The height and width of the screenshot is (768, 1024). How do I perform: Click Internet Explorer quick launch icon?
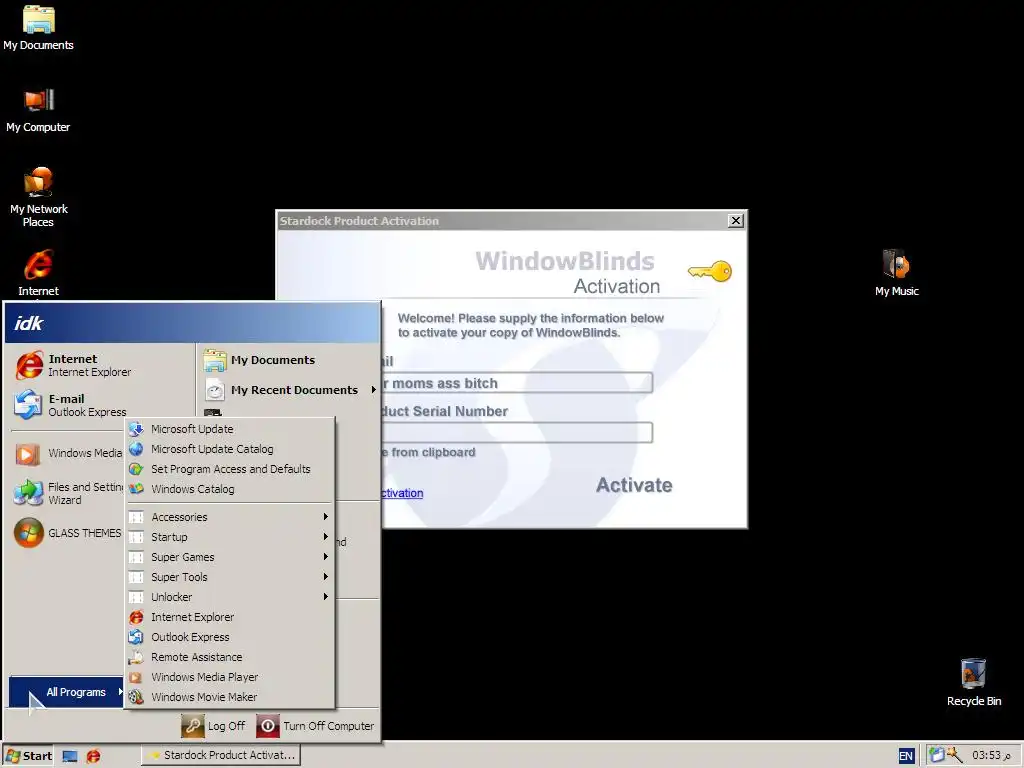(x=93, y=756)
